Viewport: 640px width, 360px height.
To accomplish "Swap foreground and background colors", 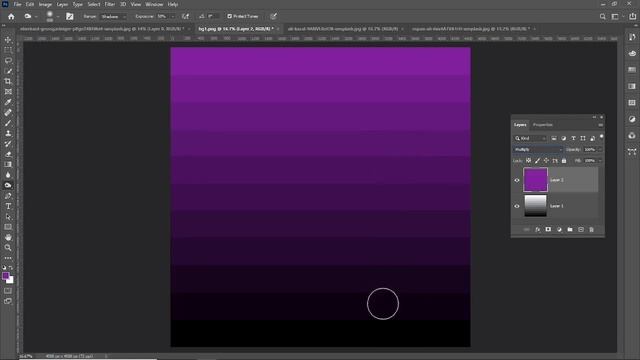I will tap(11, 268).
